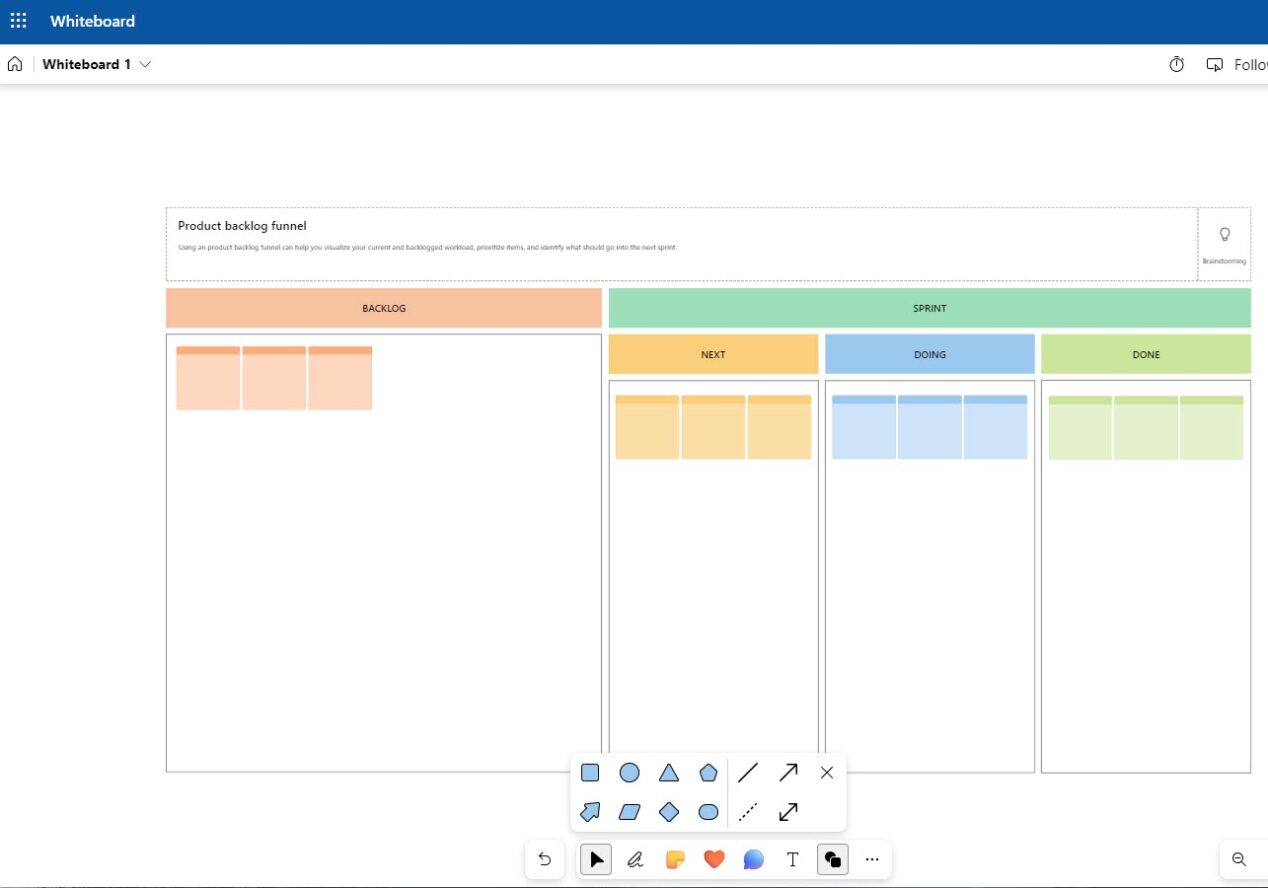Add a reaction with the heart icon

714,859
